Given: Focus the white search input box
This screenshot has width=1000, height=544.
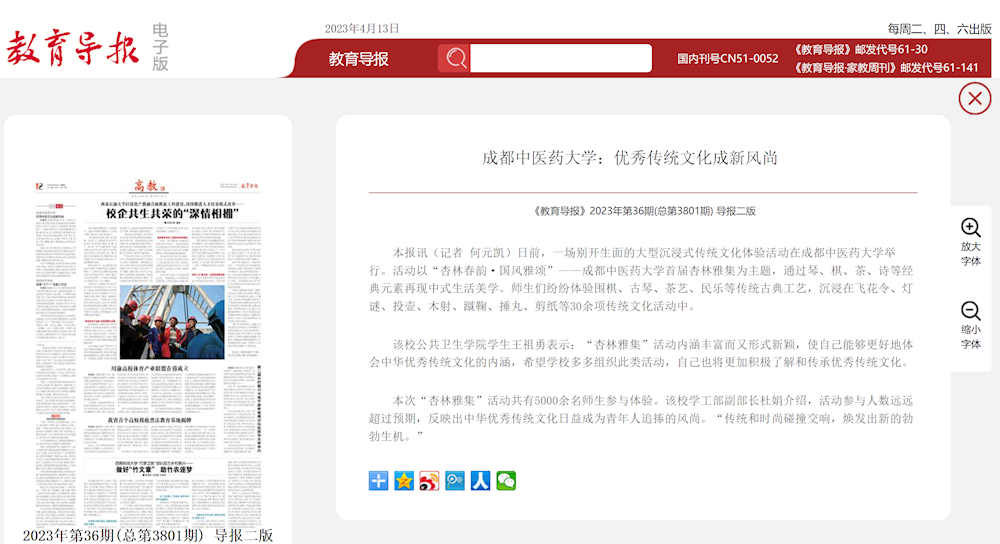Looking at the screenshot, I should point(560,59).
